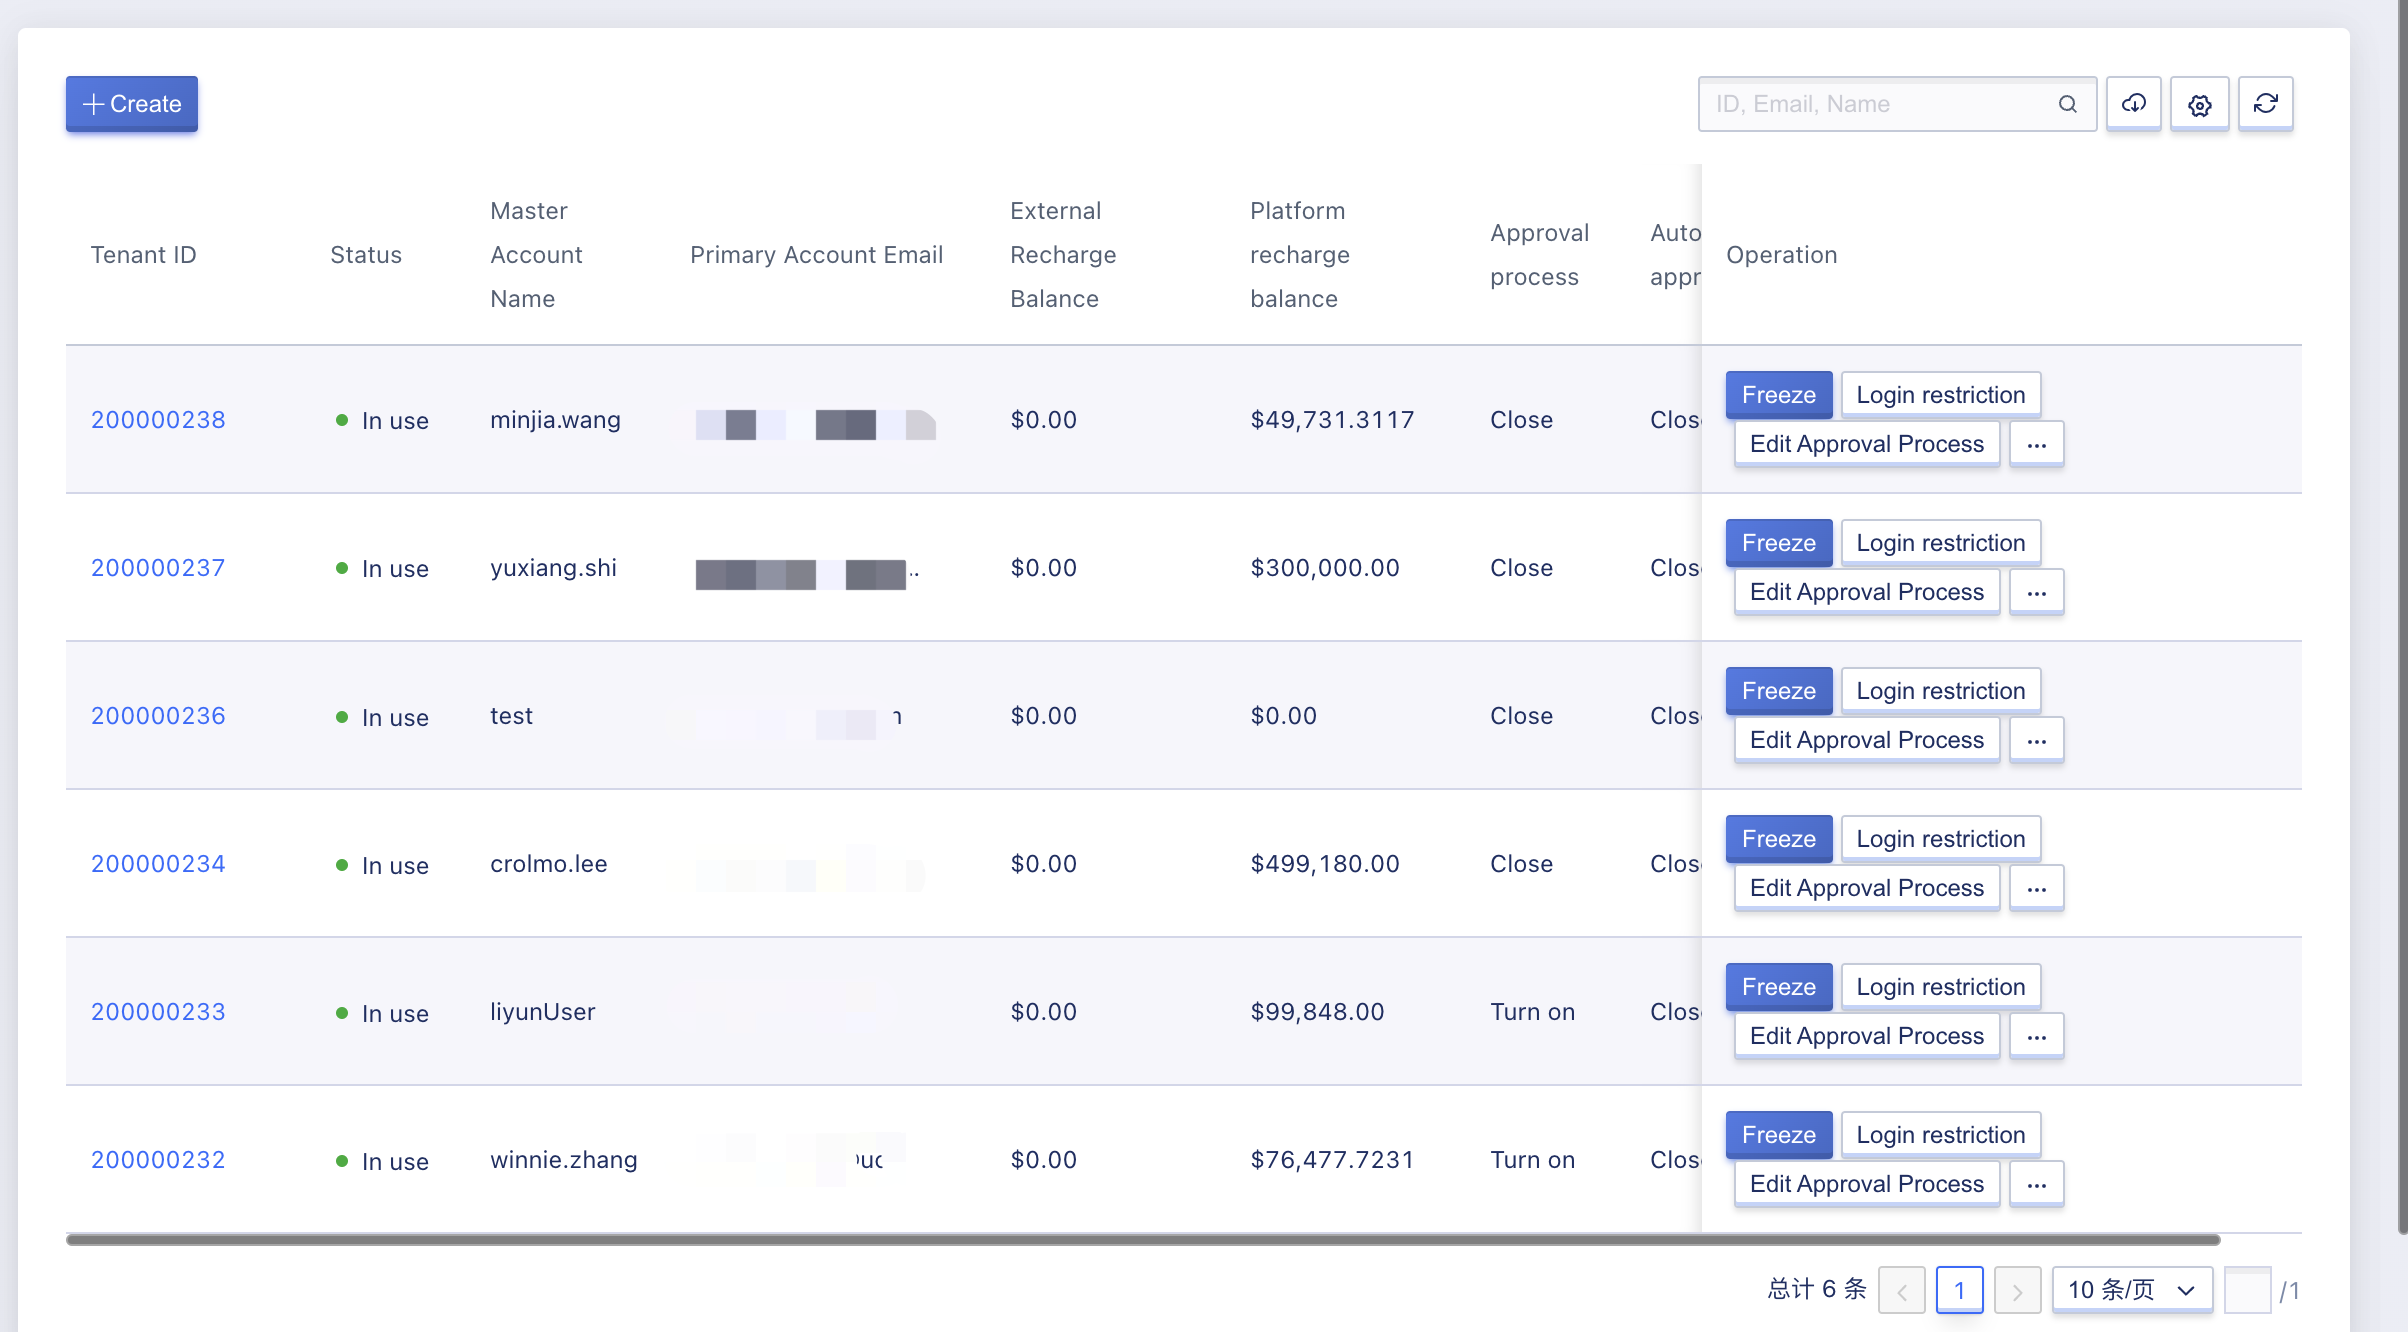Click Turn on approval for liyunUser
2408x1332 pixels.
(x=1532, y=1012)
